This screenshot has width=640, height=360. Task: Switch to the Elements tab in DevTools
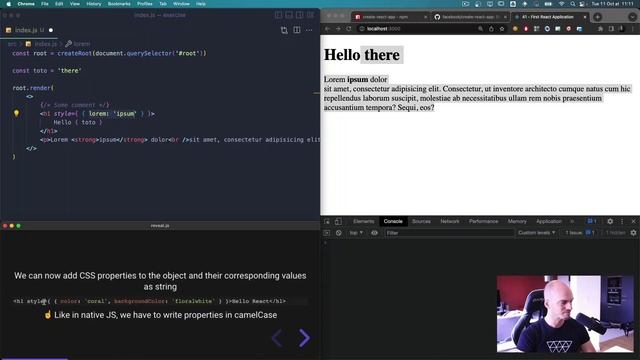pyautogui.click(x=363, y=221)
